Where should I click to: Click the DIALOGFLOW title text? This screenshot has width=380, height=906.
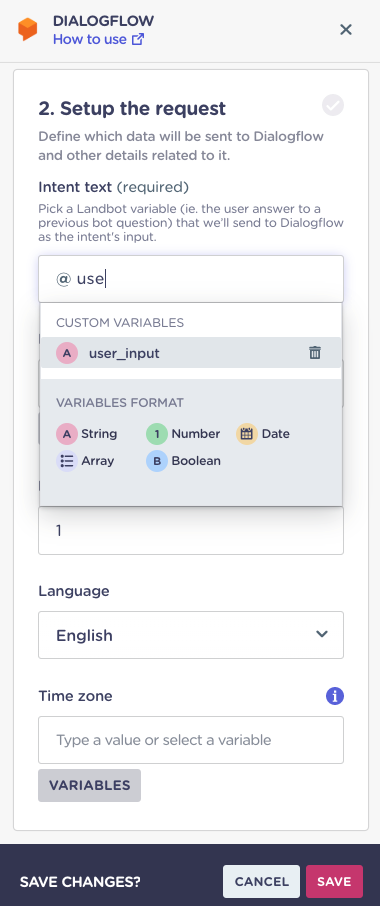[x=103, y=21]
